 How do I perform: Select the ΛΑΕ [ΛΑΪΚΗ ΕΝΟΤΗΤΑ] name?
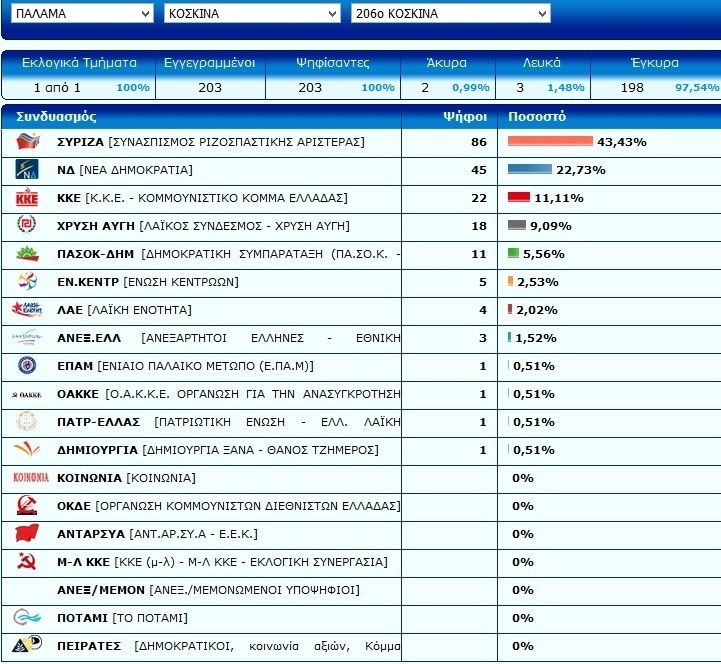coord(124,310)
